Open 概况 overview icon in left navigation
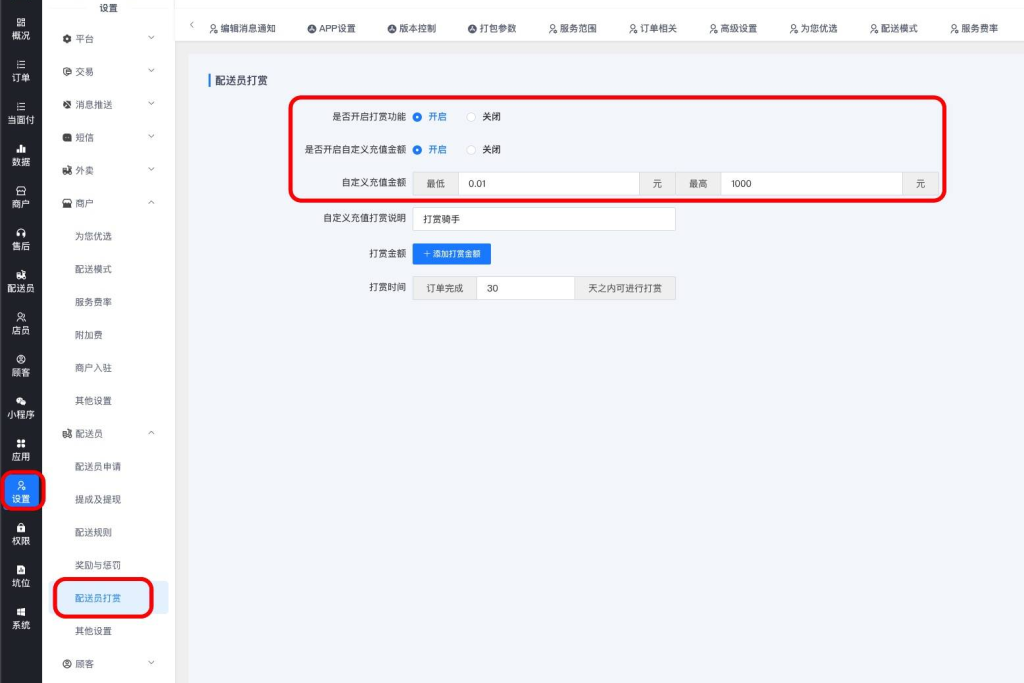The width and height of the screenshot is (1024, 683). coord(20,28)
